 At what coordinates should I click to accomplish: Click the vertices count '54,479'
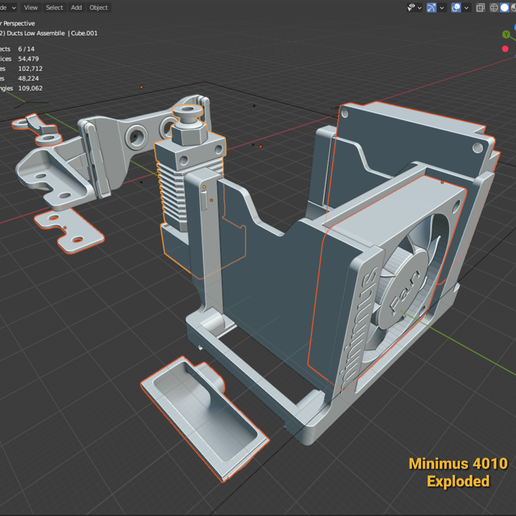pyautogui.click(x=29, y=59)
